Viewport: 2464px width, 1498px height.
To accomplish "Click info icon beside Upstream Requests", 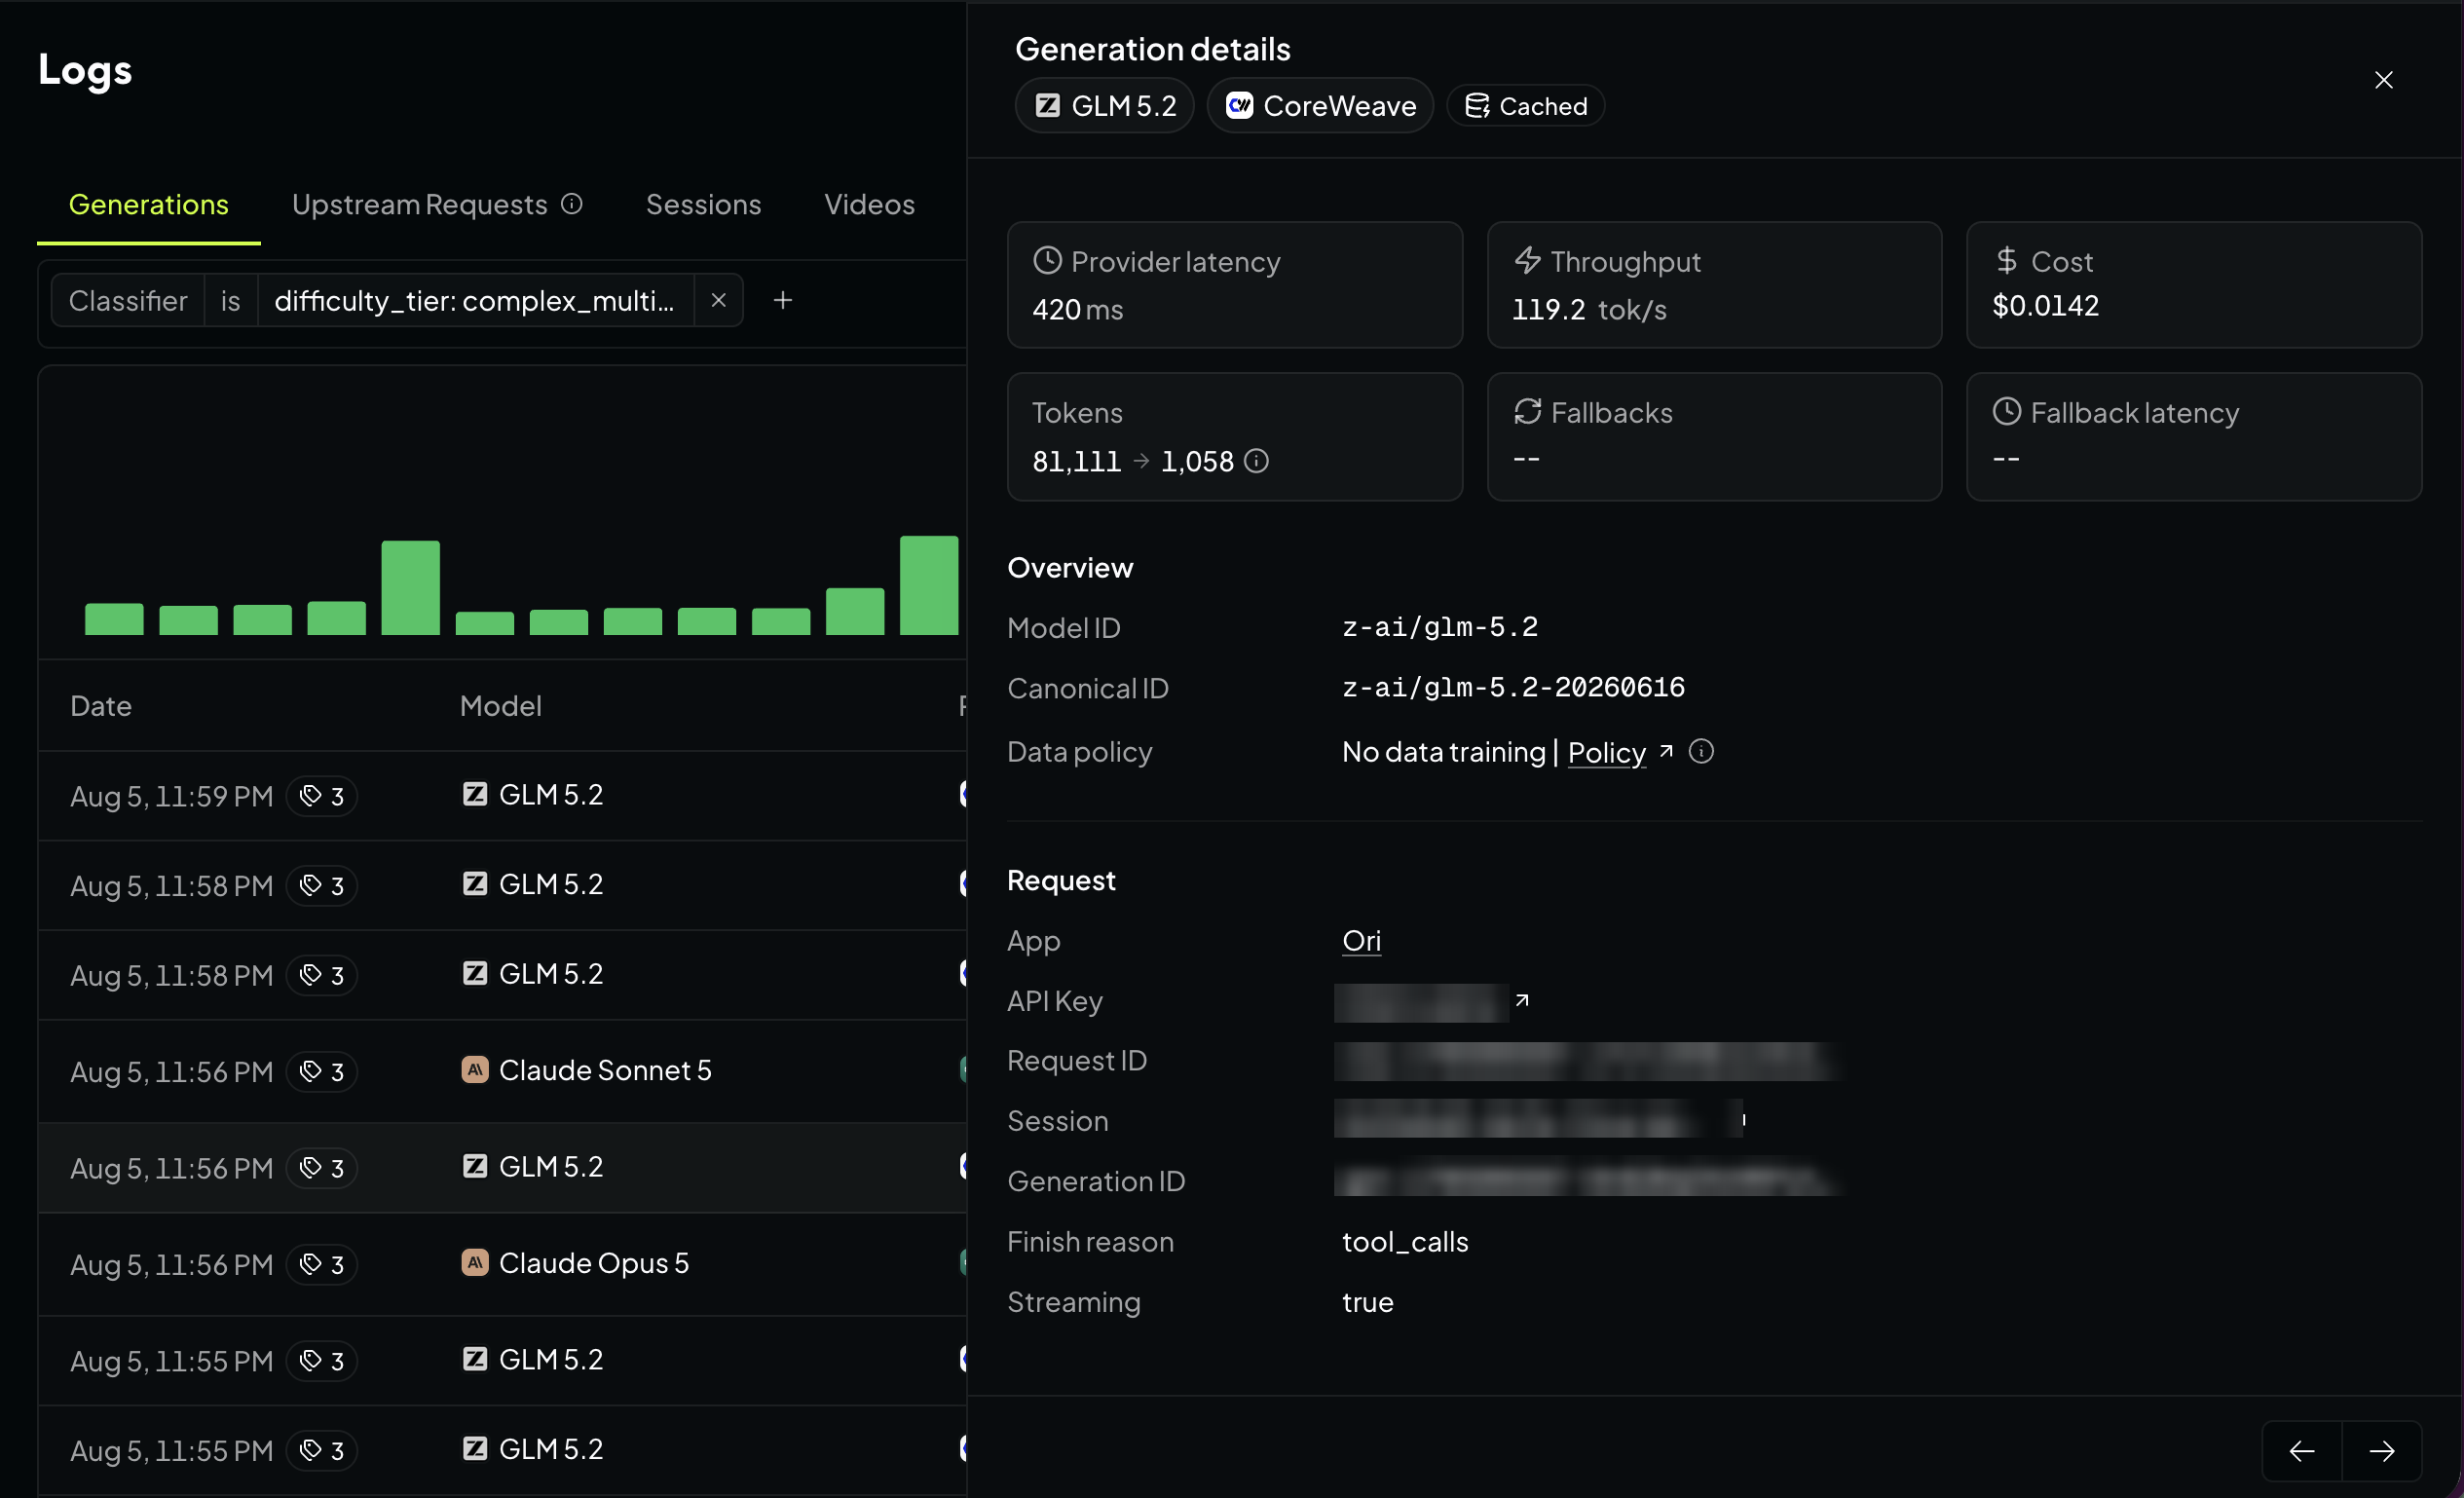I will pyautogui.click(x=572, y=204).
